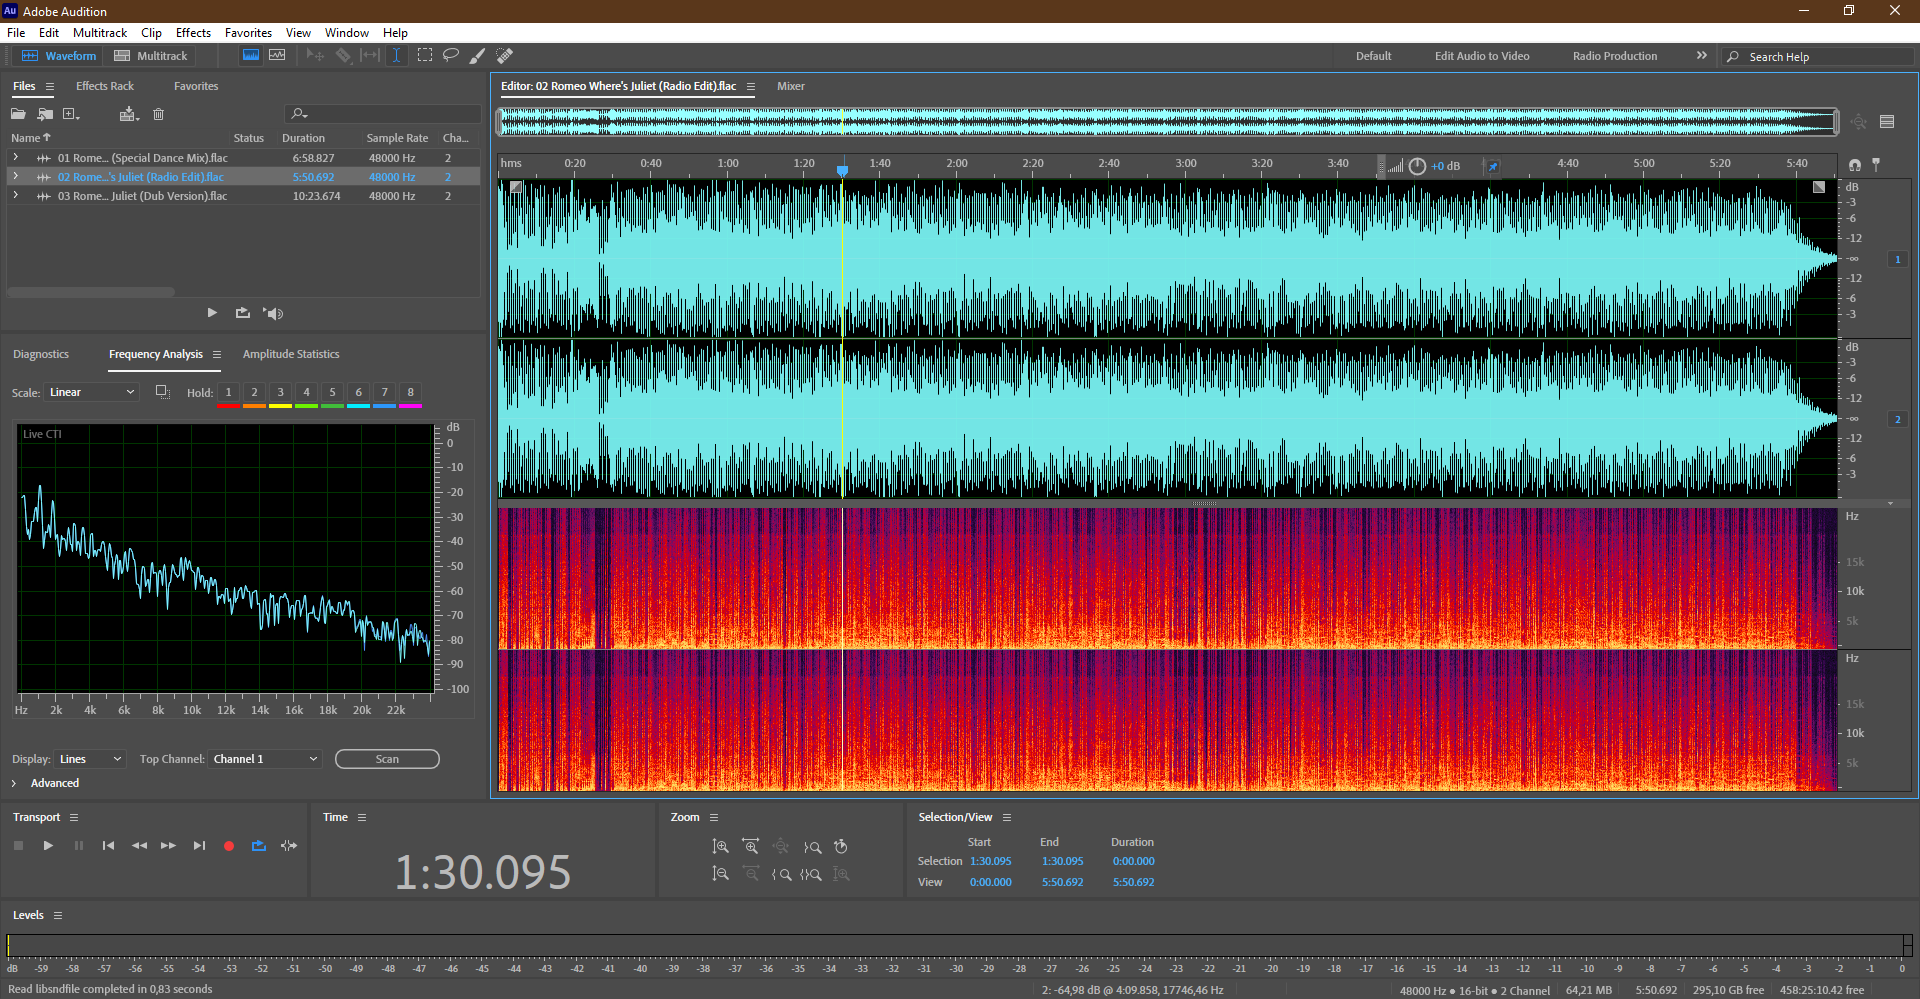Import file into Files panel

point(45,114)
